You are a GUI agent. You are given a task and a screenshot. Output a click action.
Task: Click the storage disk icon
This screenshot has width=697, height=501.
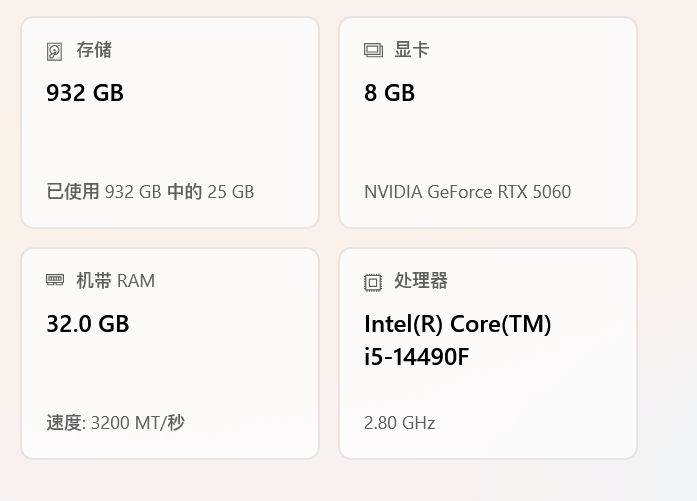tap(55, 51)
